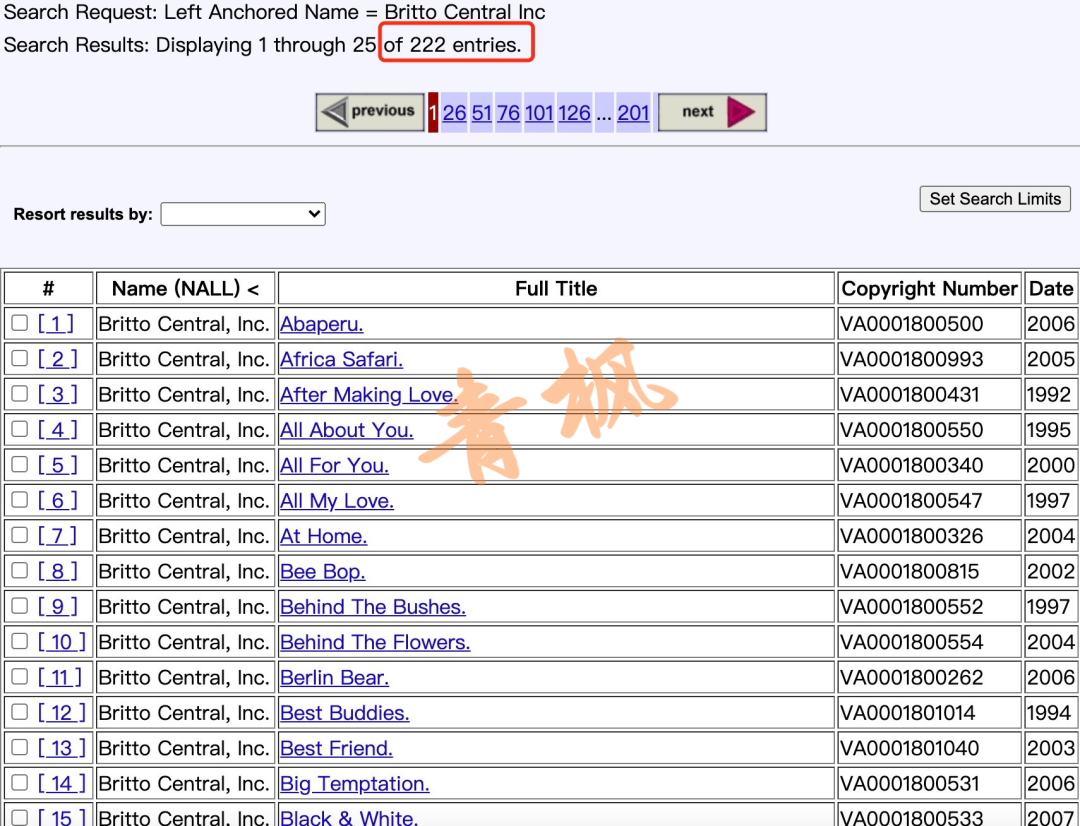
Task: Click entry number link [ 10 ]
Action: tap(61, 641)
